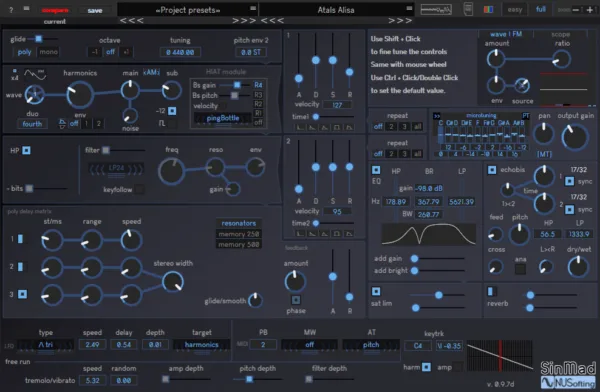Select first envelope 1 curve shape icon
Viewport: 600px width, 392px height.
(300, 127)
